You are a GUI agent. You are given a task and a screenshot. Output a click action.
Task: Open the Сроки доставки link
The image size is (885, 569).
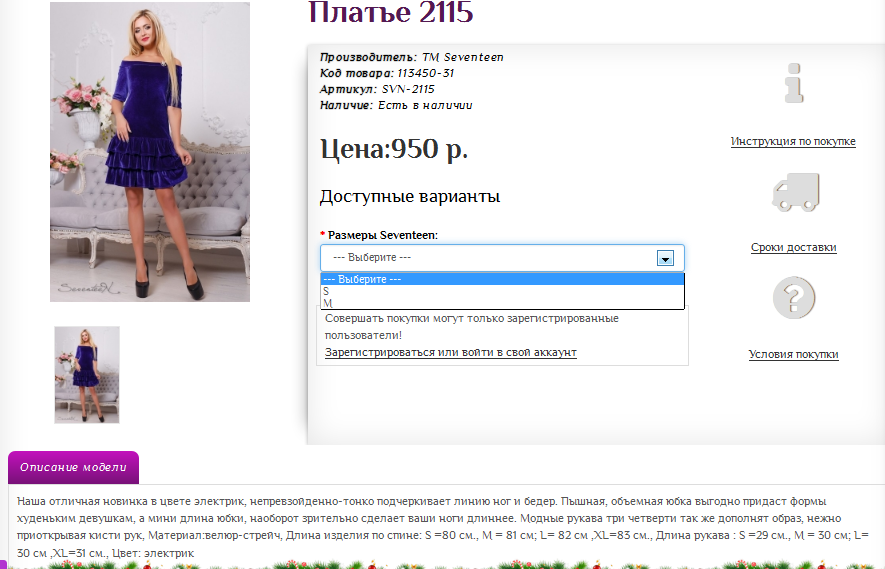click(794, 247)
